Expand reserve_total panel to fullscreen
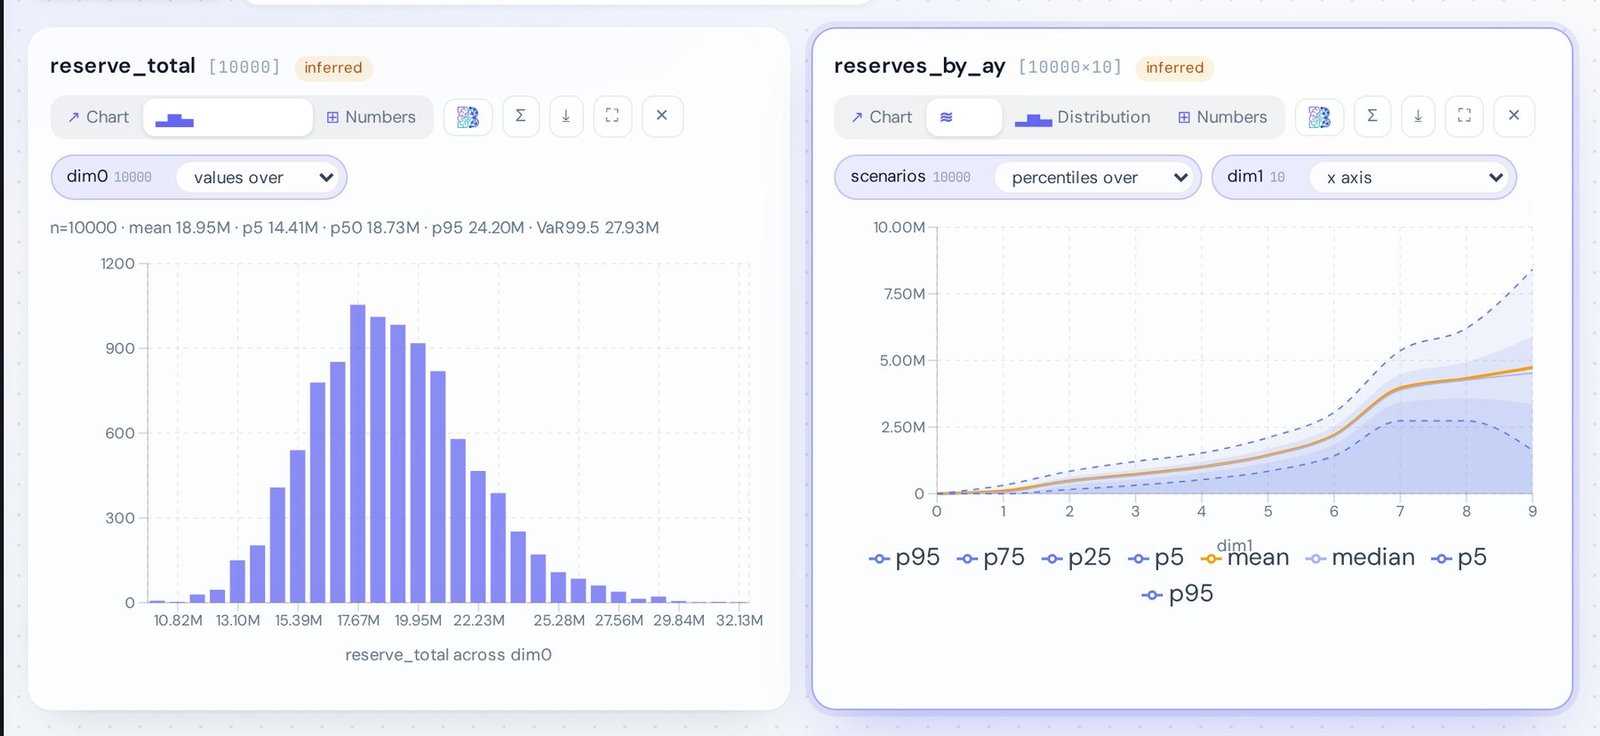Viewport: 1600px width, 736px height. tap(612, 116)
